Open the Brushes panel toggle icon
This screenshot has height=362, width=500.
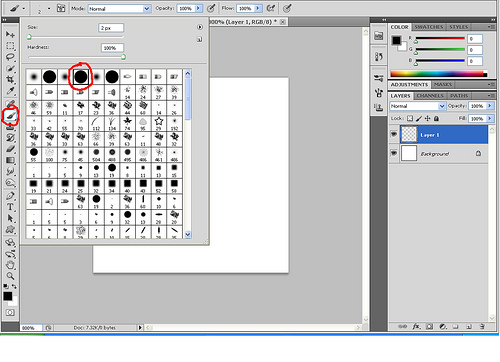[x=61, y=8]
